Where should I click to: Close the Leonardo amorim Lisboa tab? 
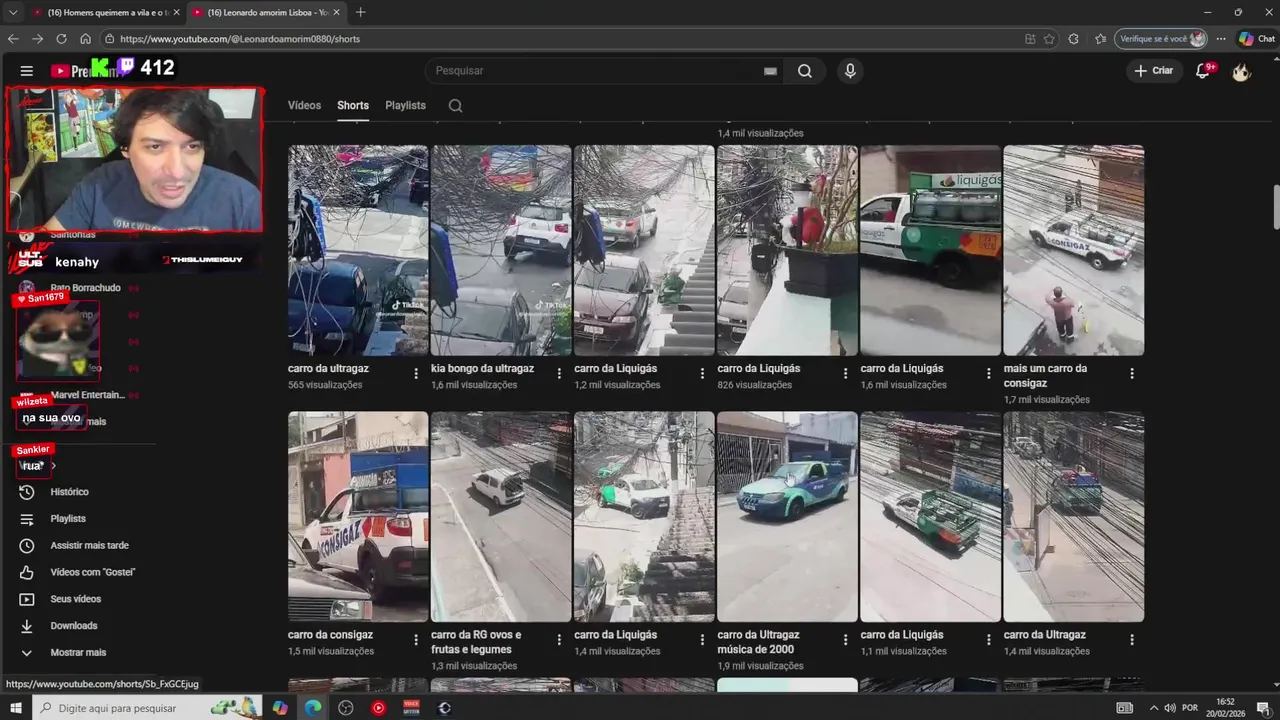[336, 12]
